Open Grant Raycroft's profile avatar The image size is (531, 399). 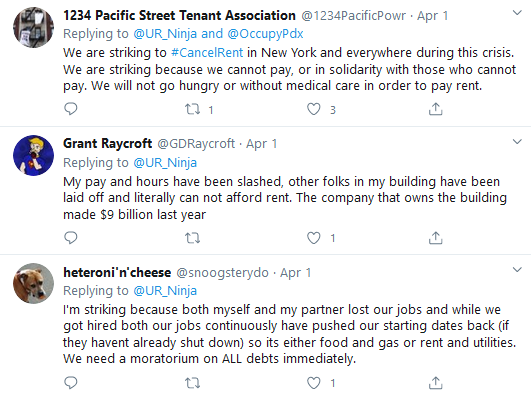(x=33, y=155)
